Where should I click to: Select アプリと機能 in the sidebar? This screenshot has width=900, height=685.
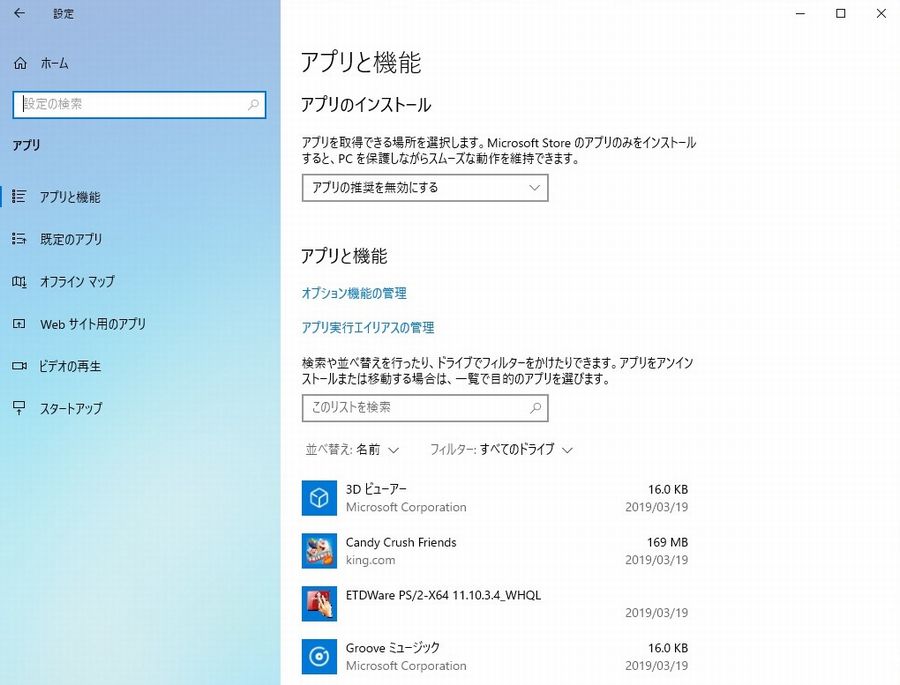140,197
